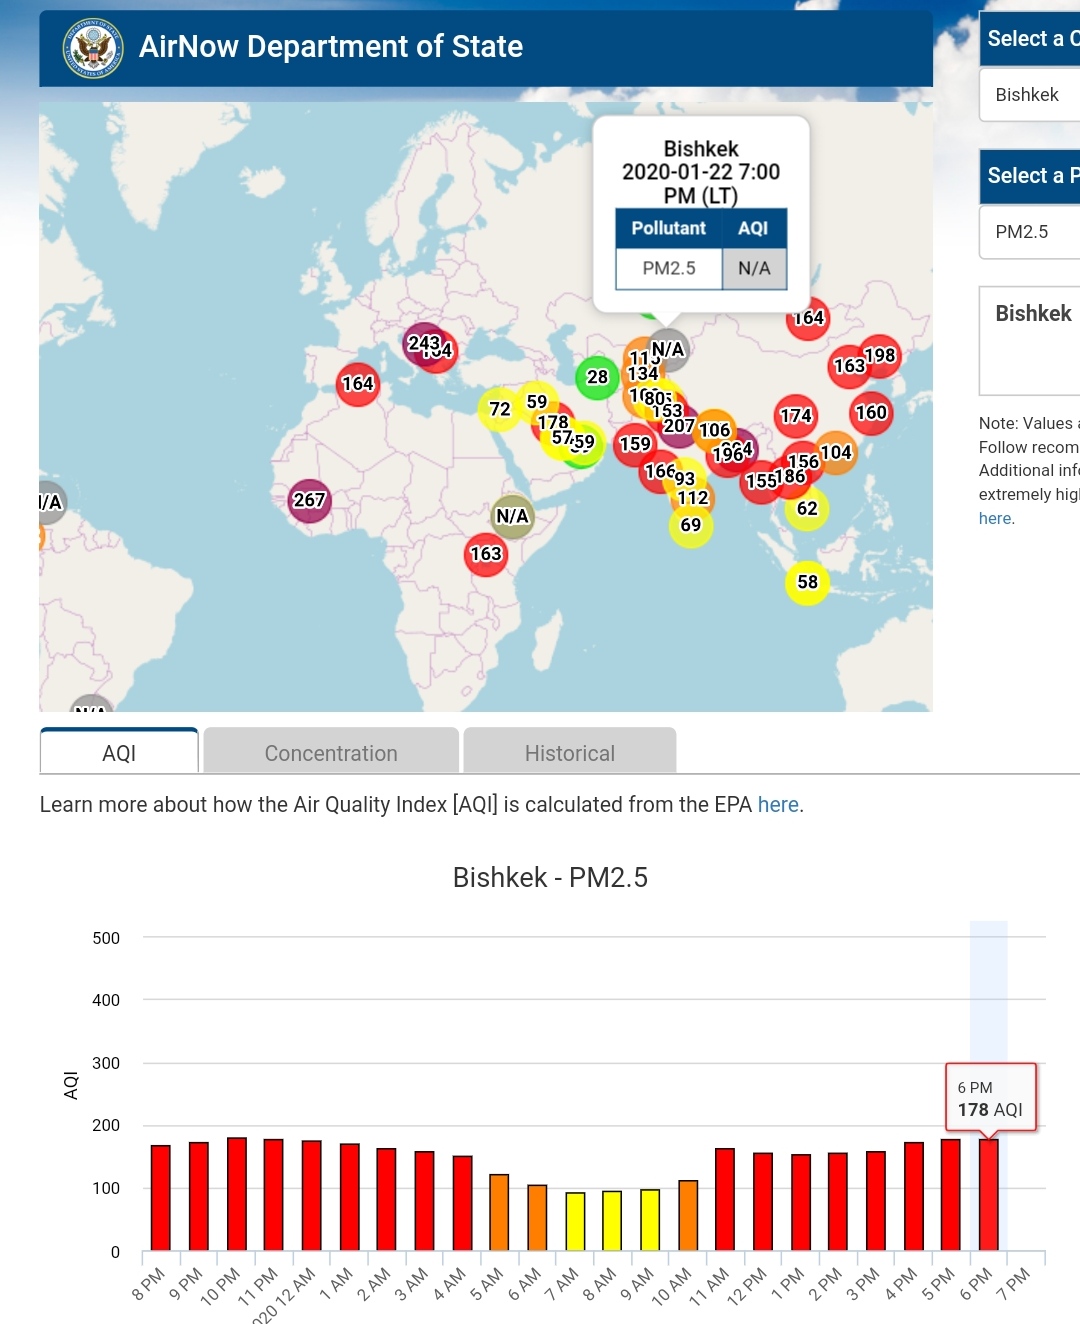Select the yellow 7 AM chart bar
This screenshot has height=1324, width=1080.
tap(575, 1221)
